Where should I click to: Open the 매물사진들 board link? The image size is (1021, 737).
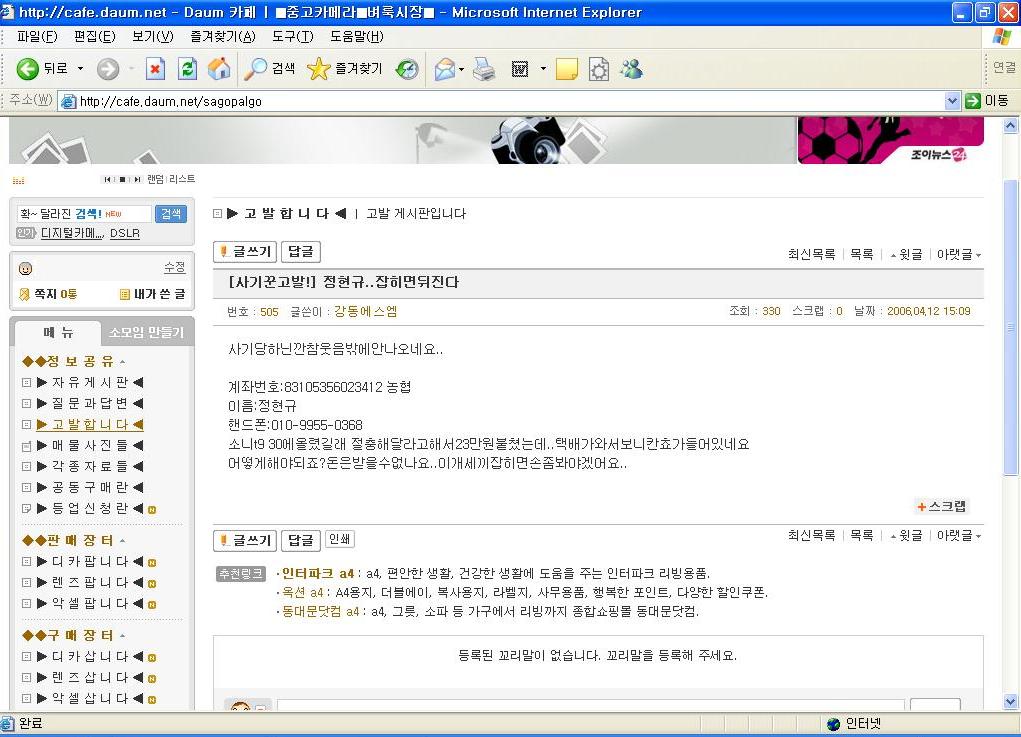90,445
